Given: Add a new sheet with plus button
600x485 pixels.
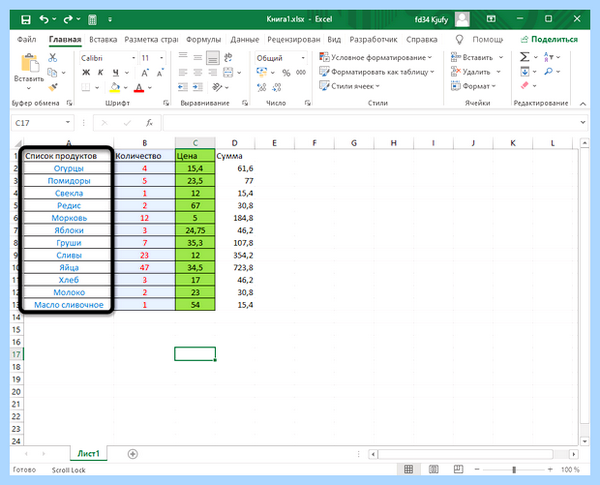Looking at the screenshot, I should [x=133, y=454].
